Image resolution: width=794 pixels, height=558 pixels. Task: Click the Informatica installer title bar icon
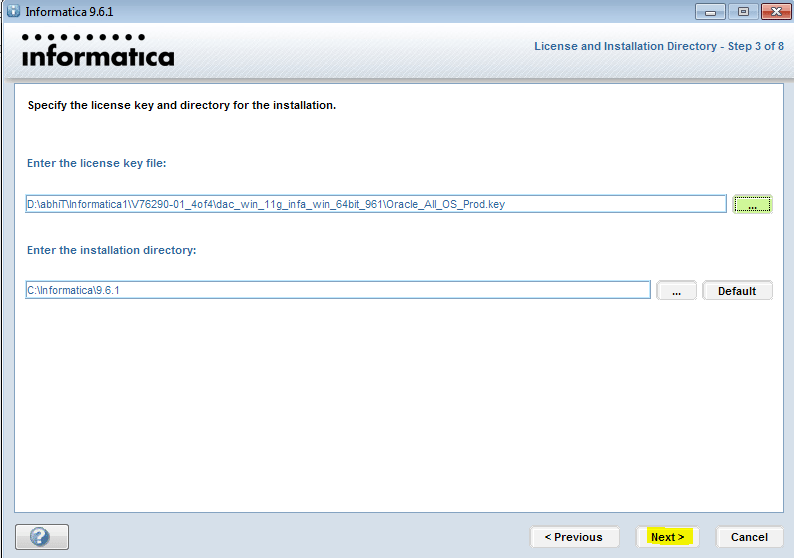[x=14, y=11]
